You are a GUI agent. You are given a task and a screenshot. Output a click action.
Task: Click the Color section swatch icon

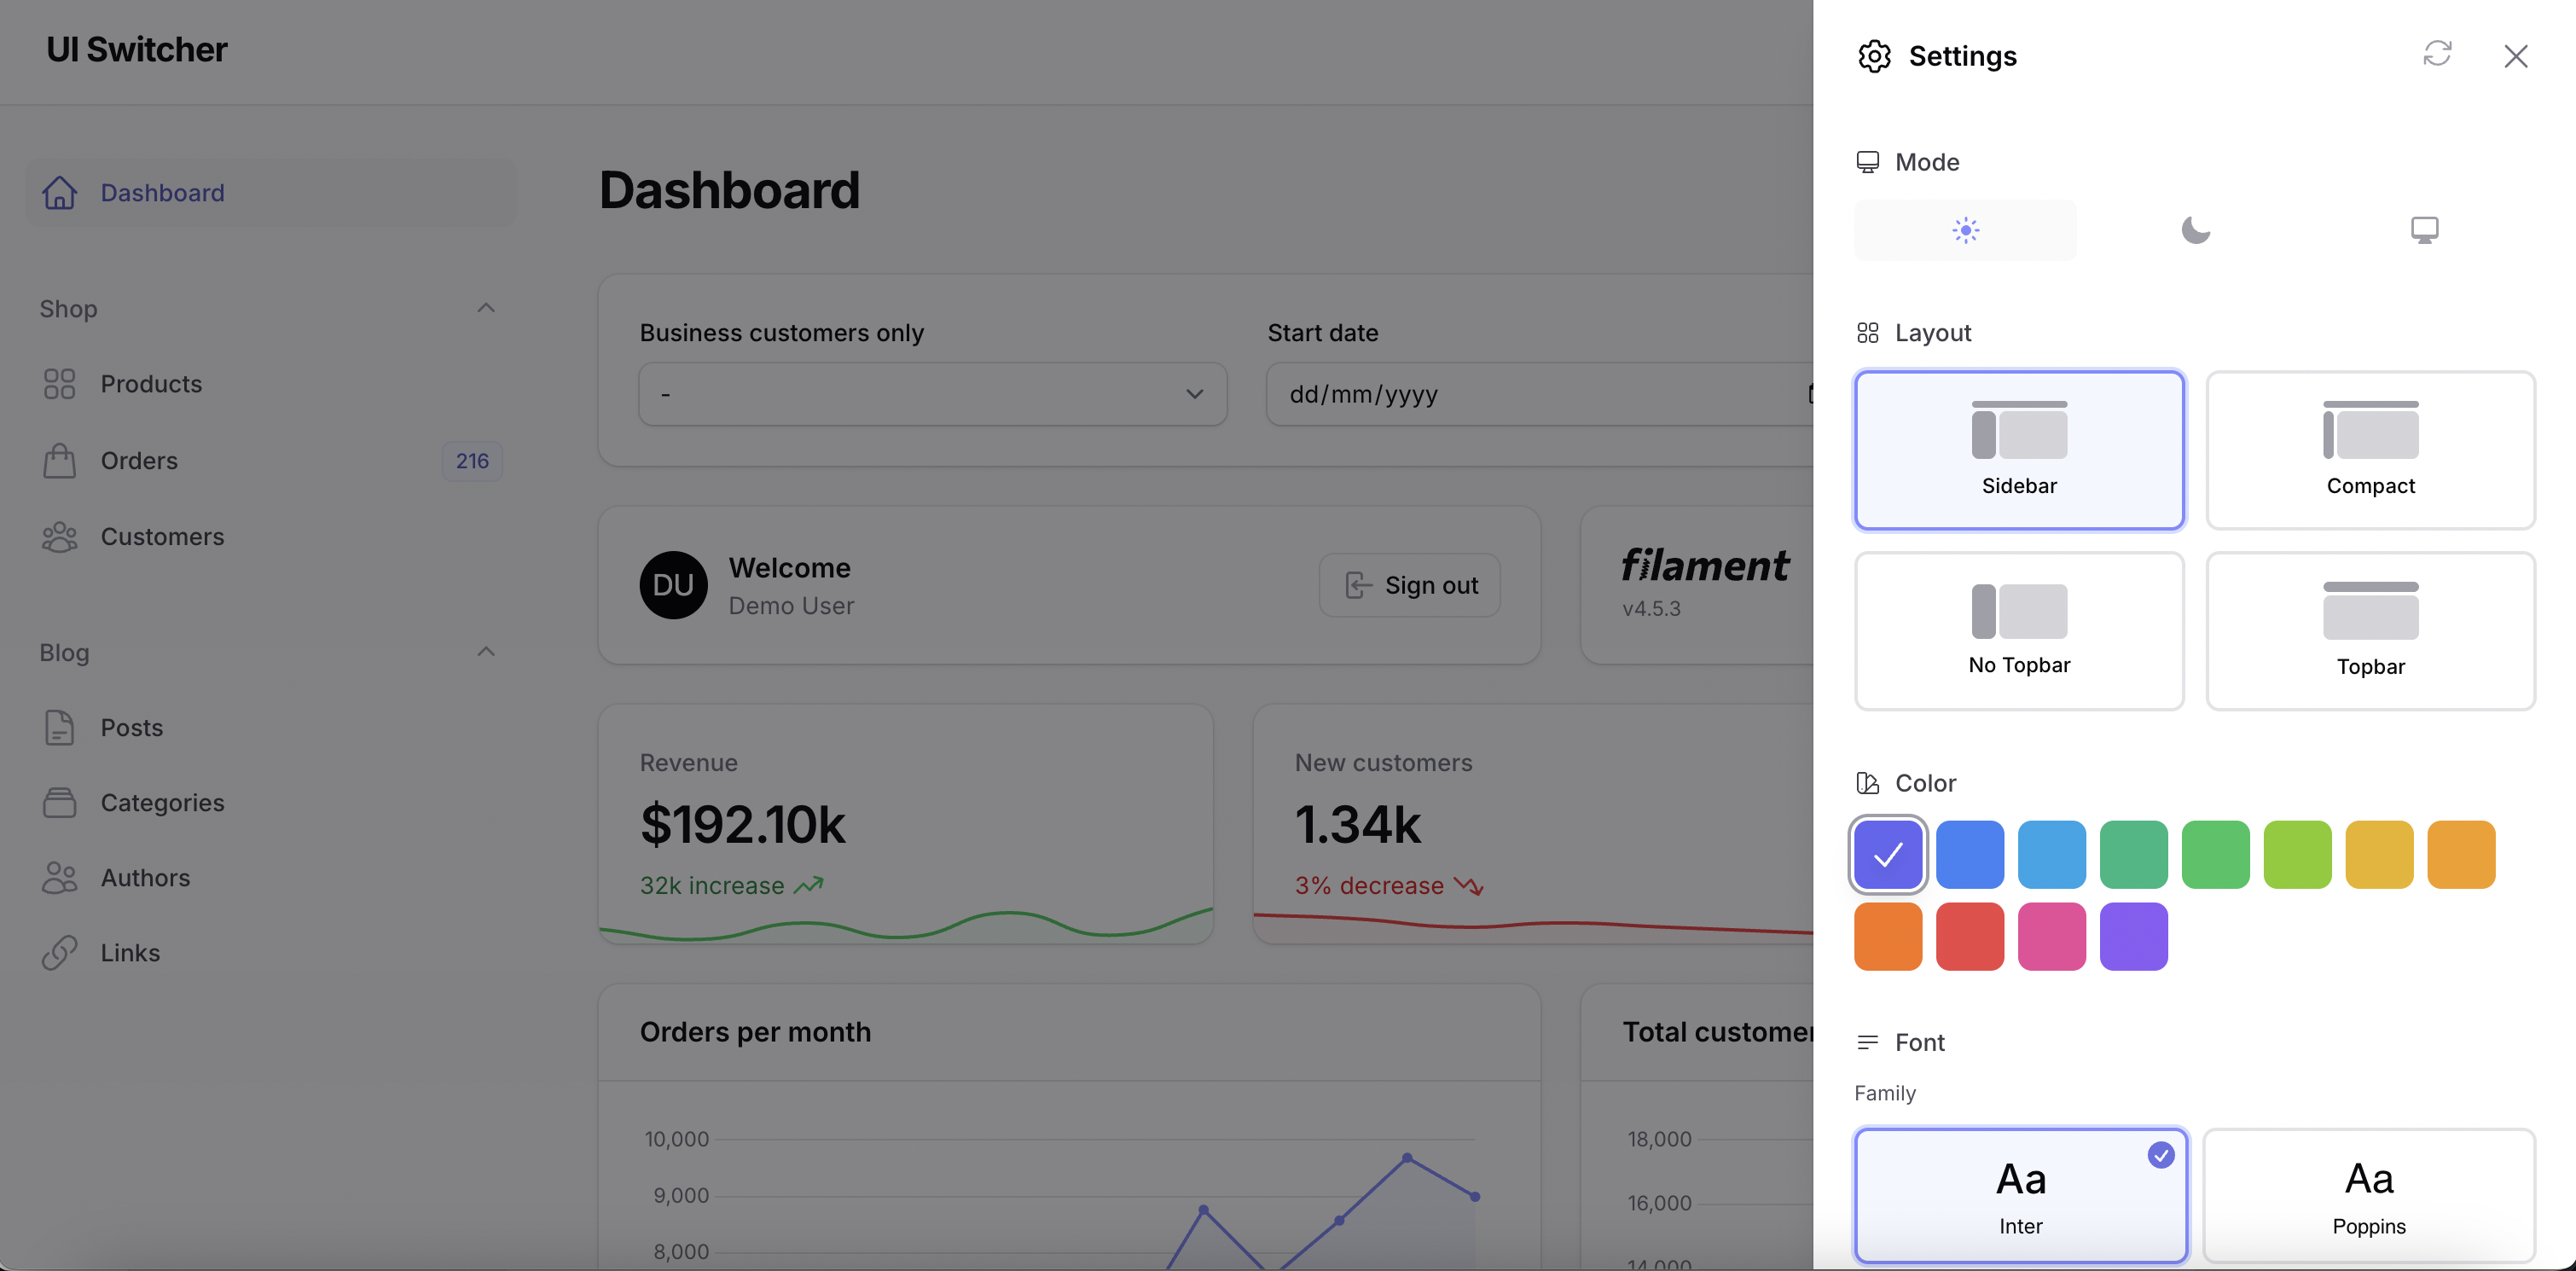tap(1867, 783)
